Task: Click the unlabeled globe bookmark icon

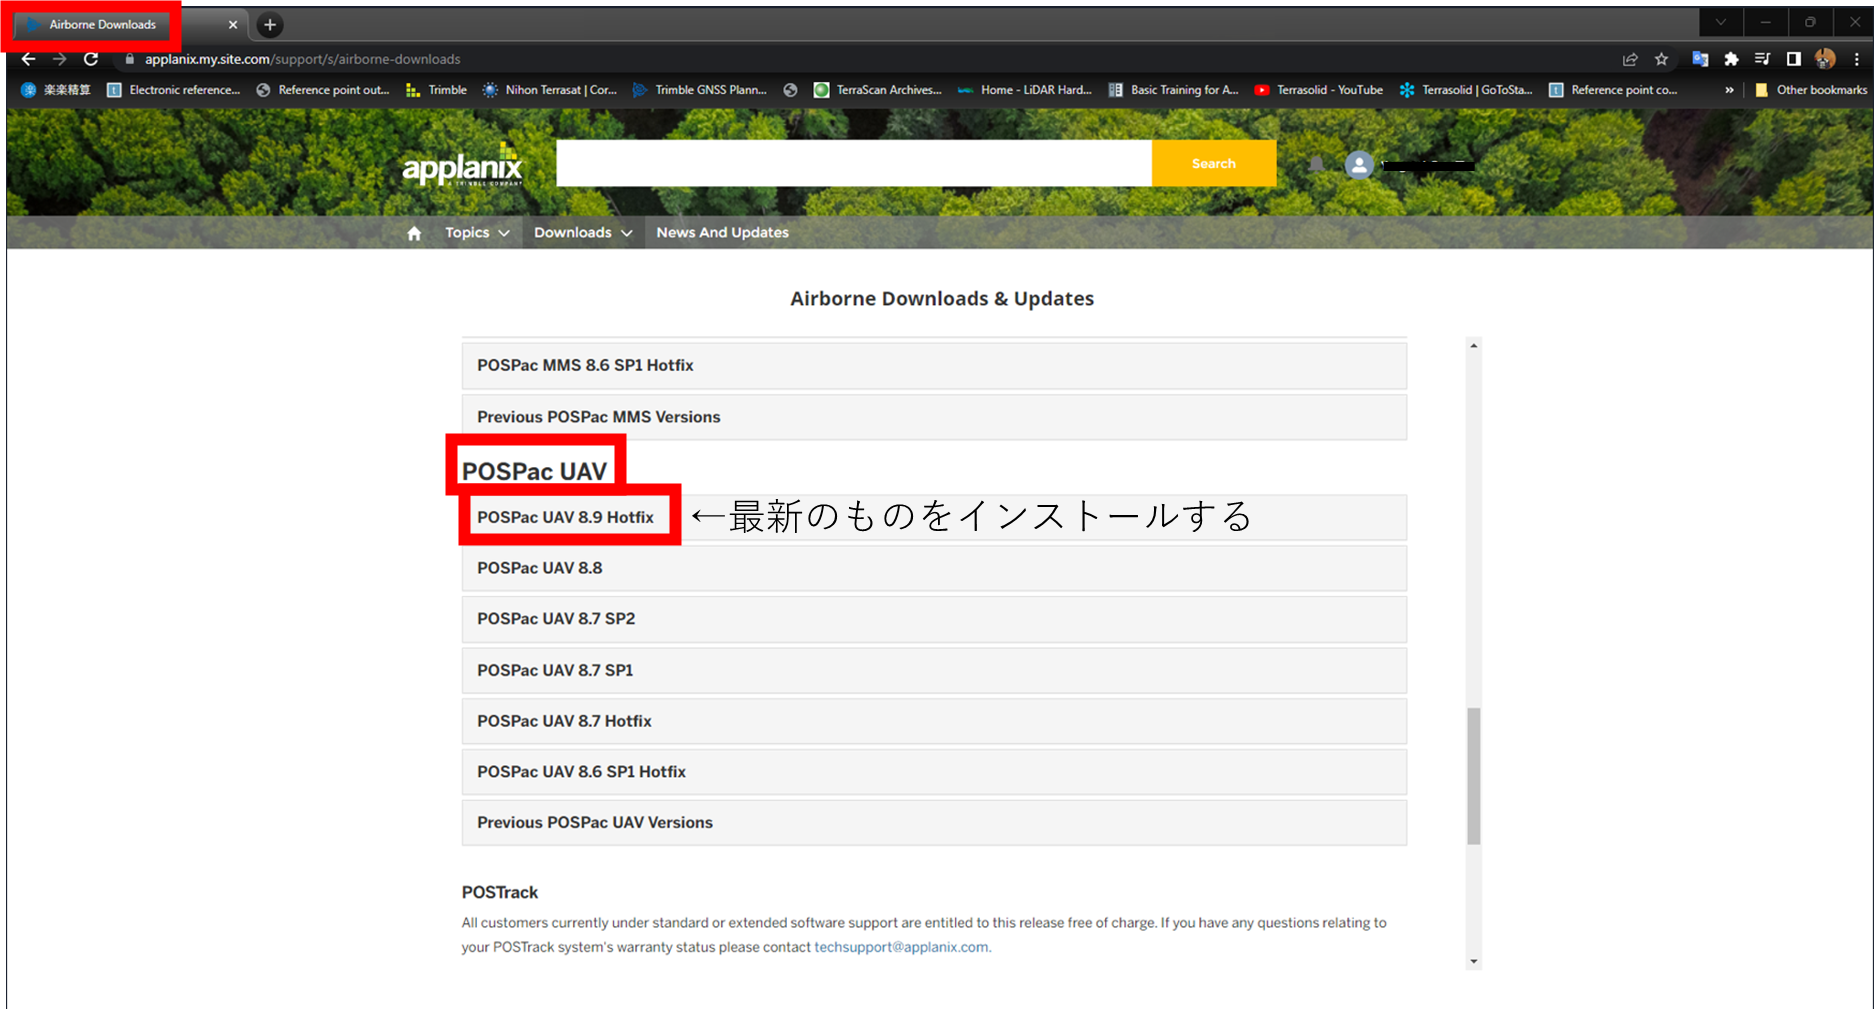Action: 790,90
